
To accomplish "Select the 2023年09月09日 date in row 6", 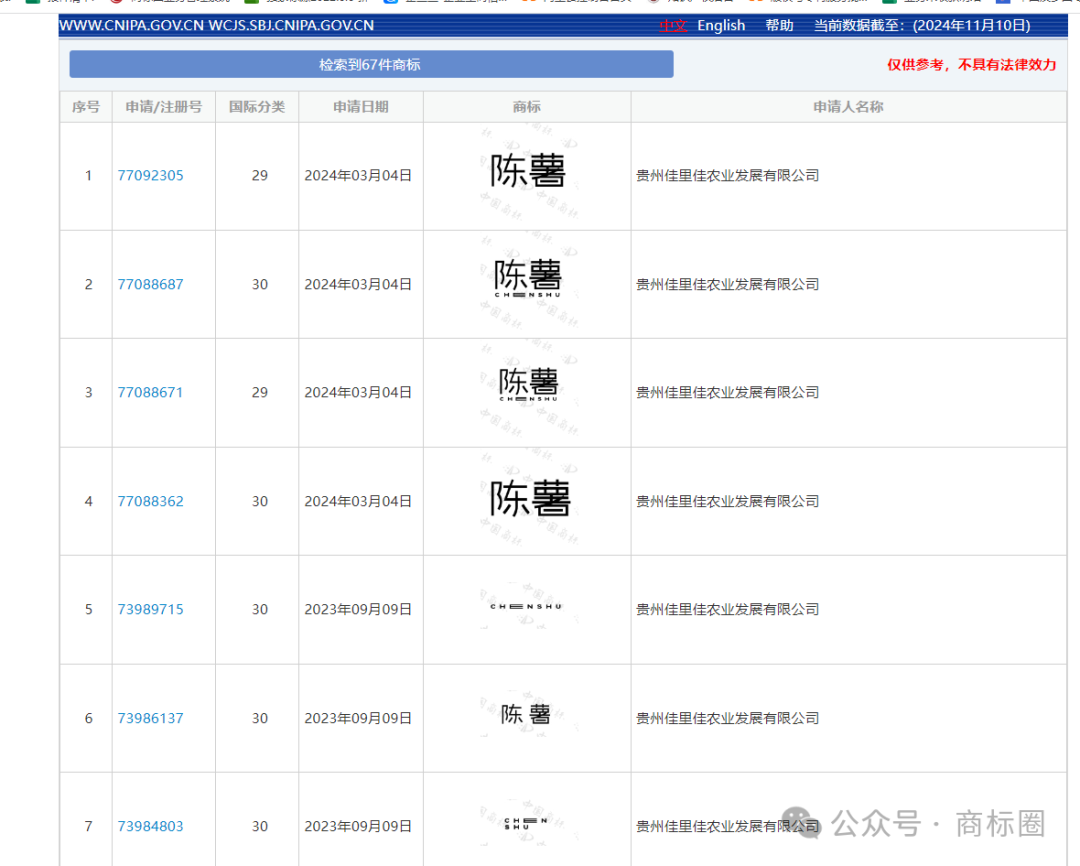I will tap(358, 719).
